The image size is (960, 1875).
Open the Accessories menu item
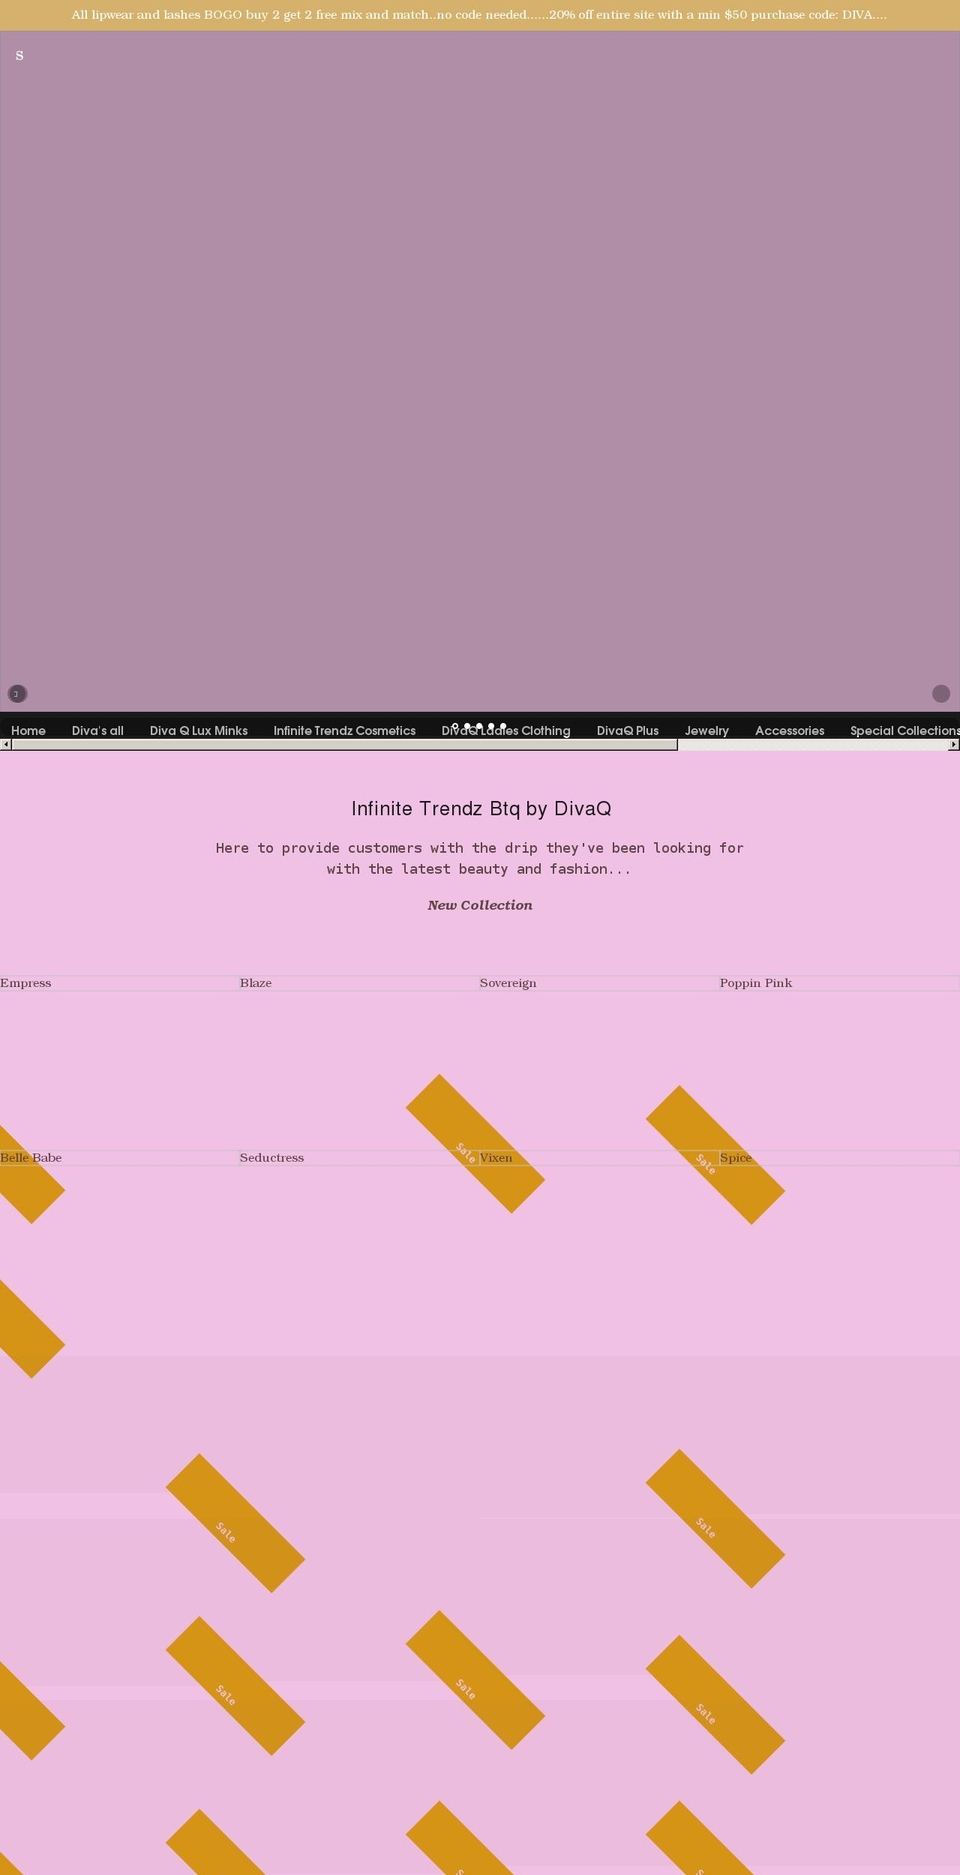click(790, 730)
